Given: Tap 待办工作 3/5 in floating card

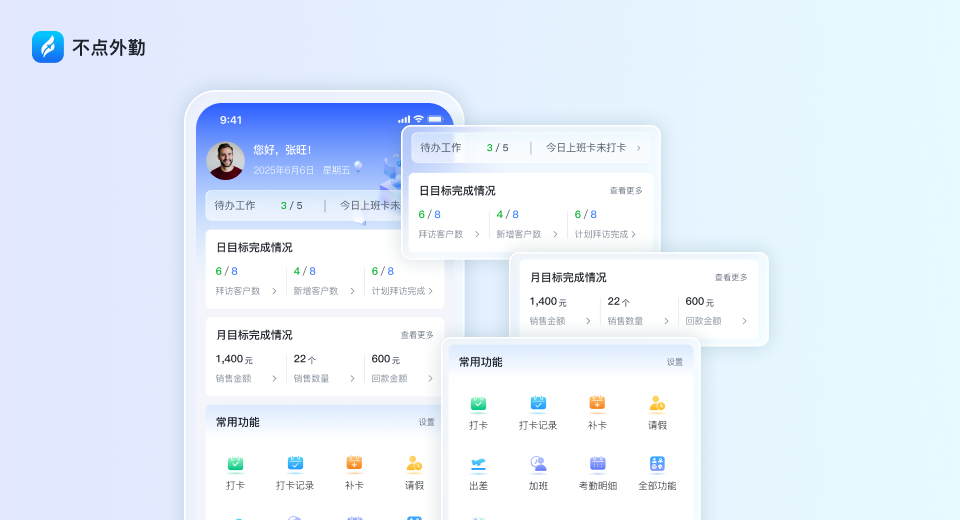Looking at the screenshot, I should 464,148.
